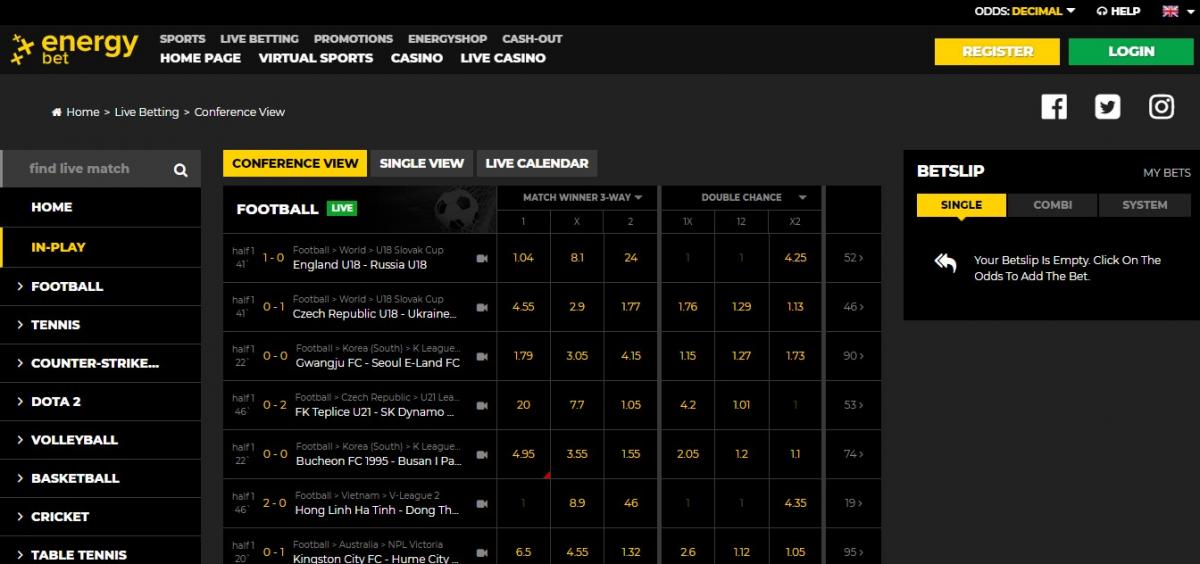Open live stream for Hong Linh Ha Tinh match
This screenshot has height=564, width=1200.
pos(482,503)
